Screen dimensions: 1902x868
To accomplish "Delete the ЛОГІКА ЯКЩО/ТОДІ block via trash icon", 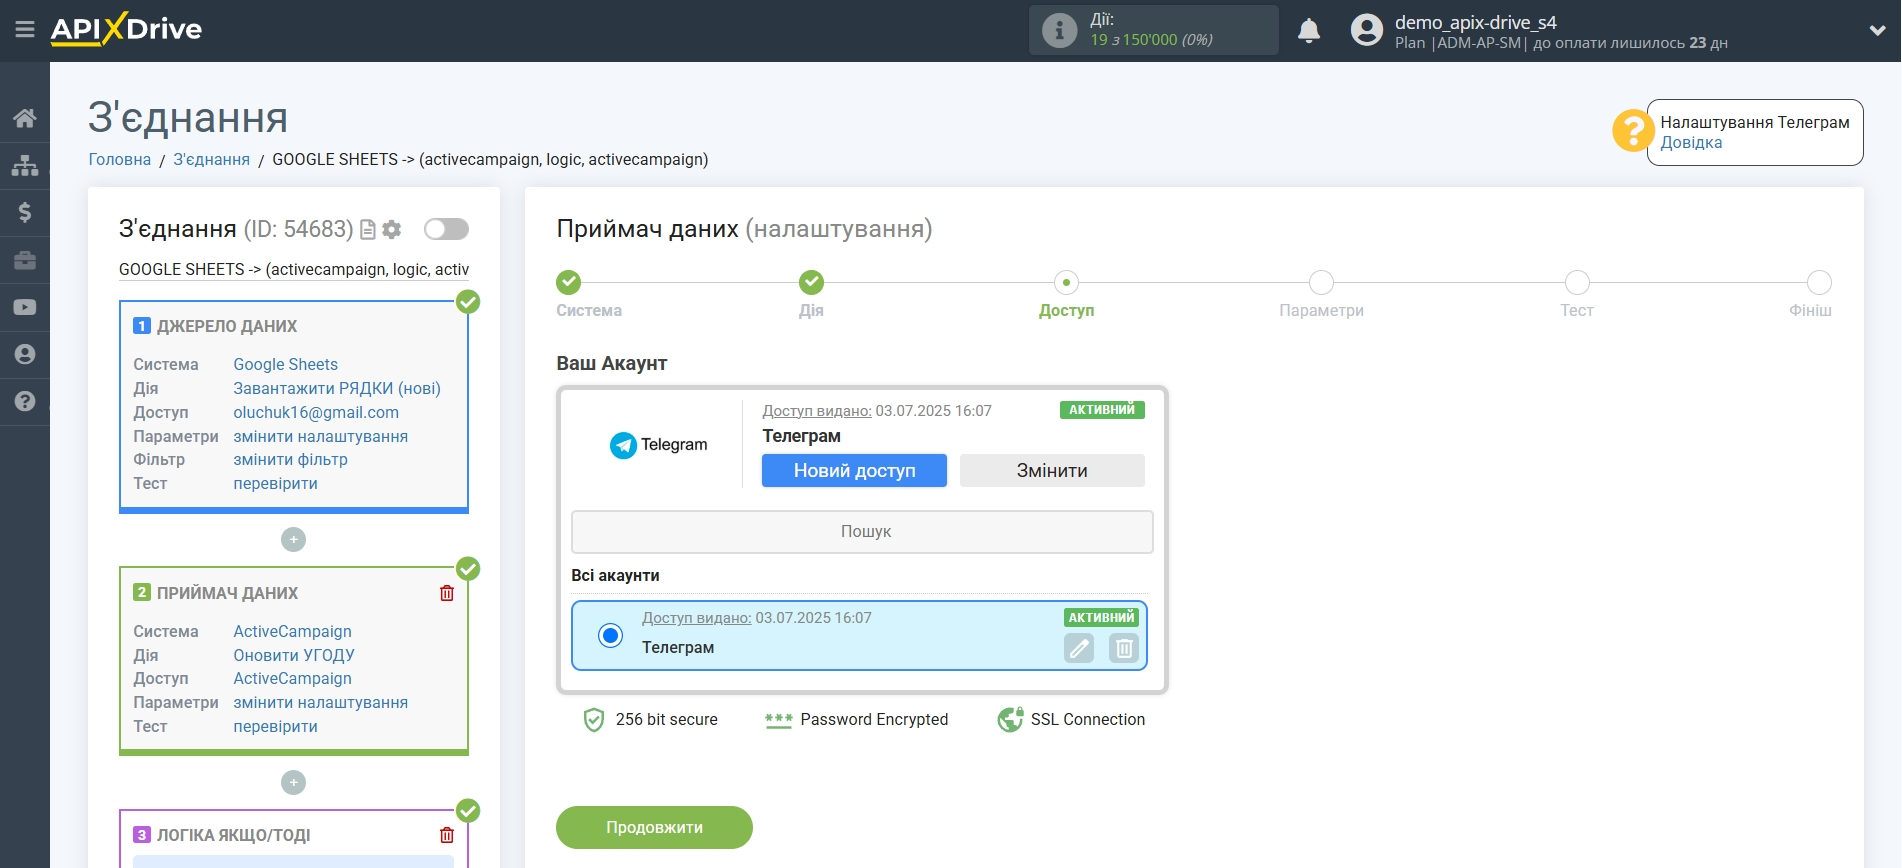I will [x=447, y=835].
